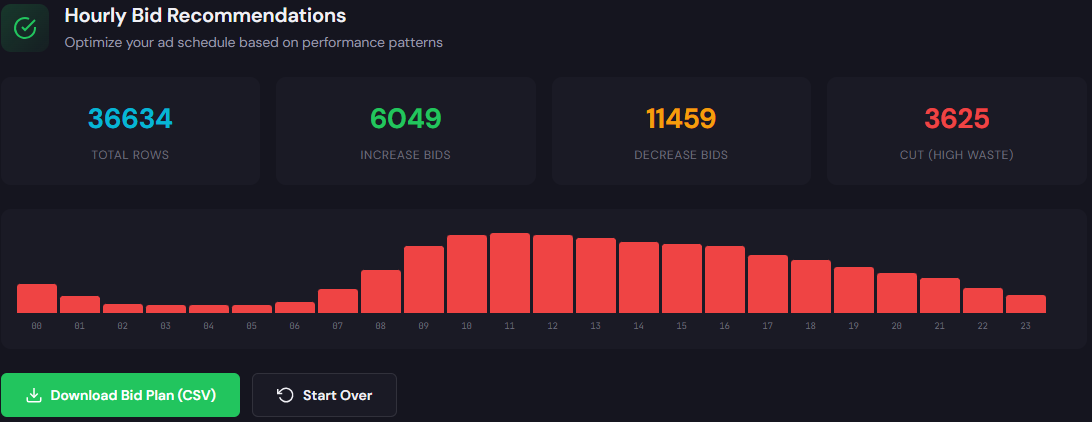
Task: Open the Decrease Bids 11459 card
Action: coord(681,132)
